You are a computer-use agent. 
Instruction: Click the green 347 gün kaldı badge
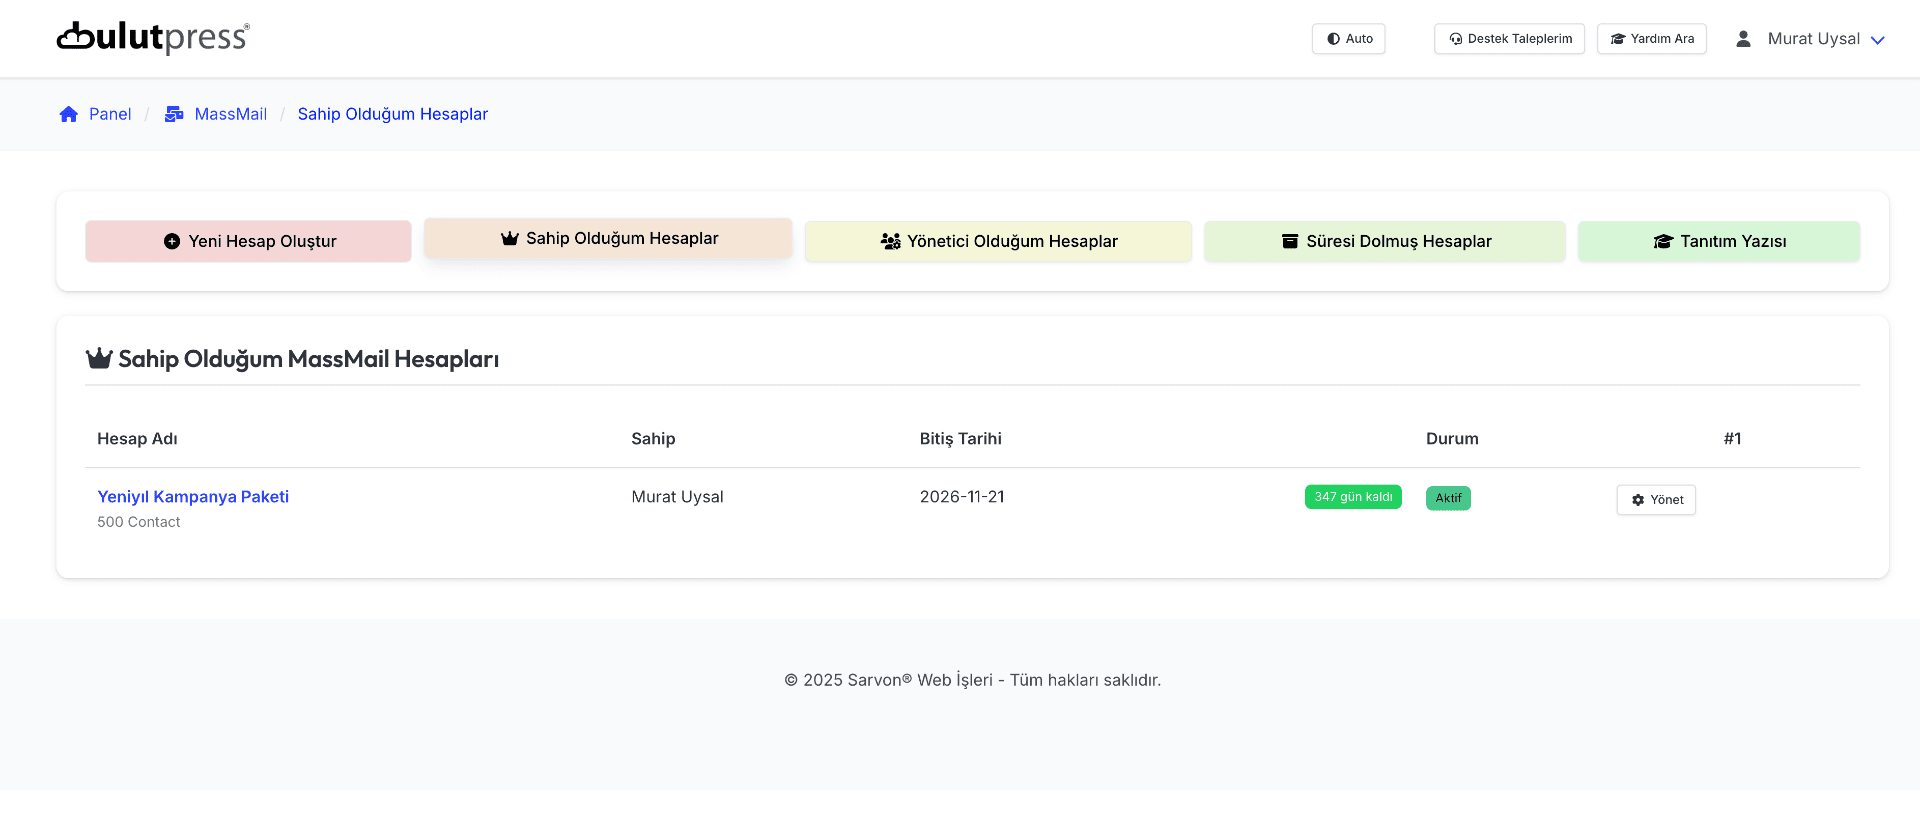tap(1353, 497)
